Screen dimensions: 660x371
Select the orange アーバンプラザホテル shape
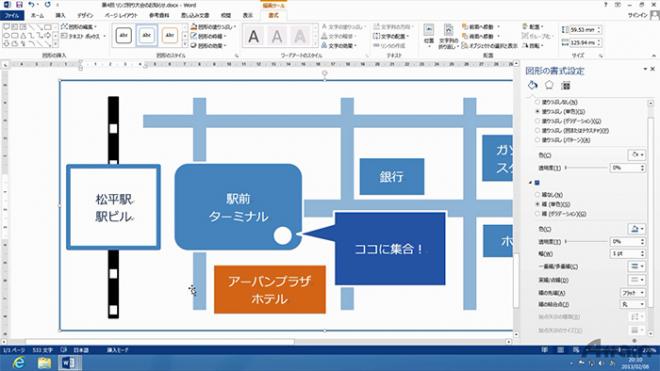270,290
